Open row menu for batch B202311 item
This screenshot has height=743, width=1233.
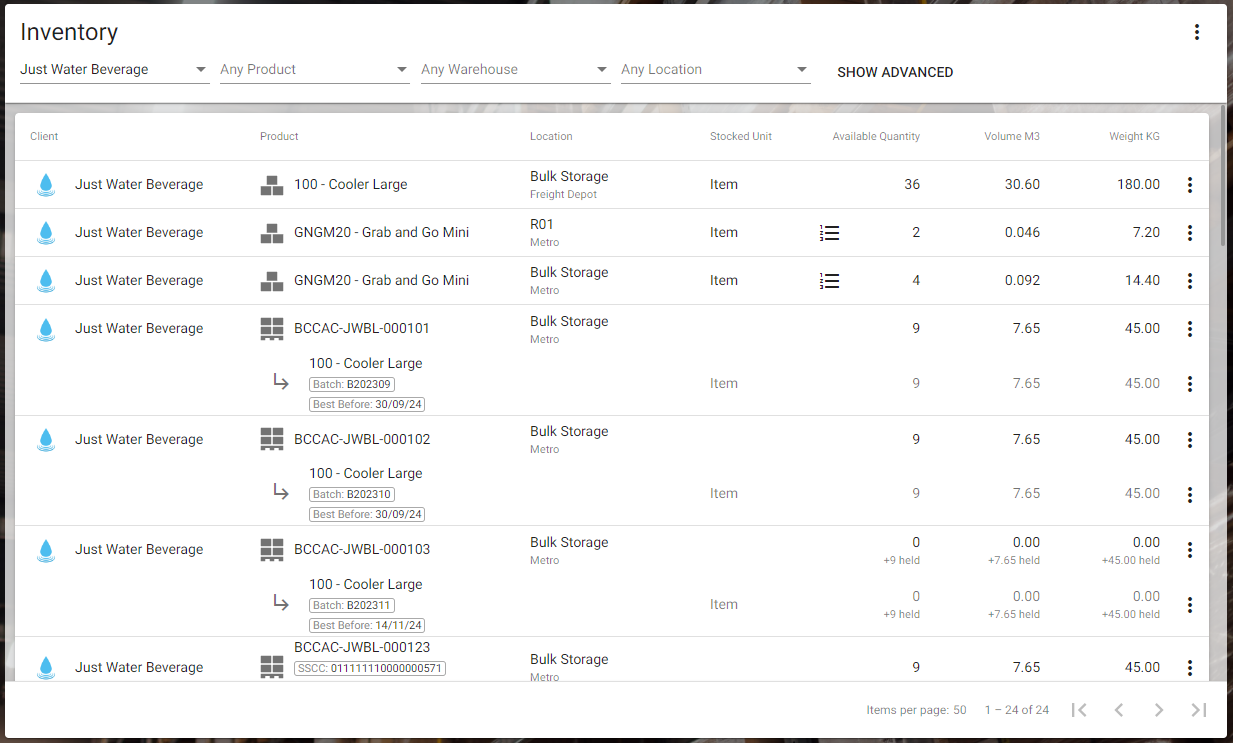(x=1189, y=605)
